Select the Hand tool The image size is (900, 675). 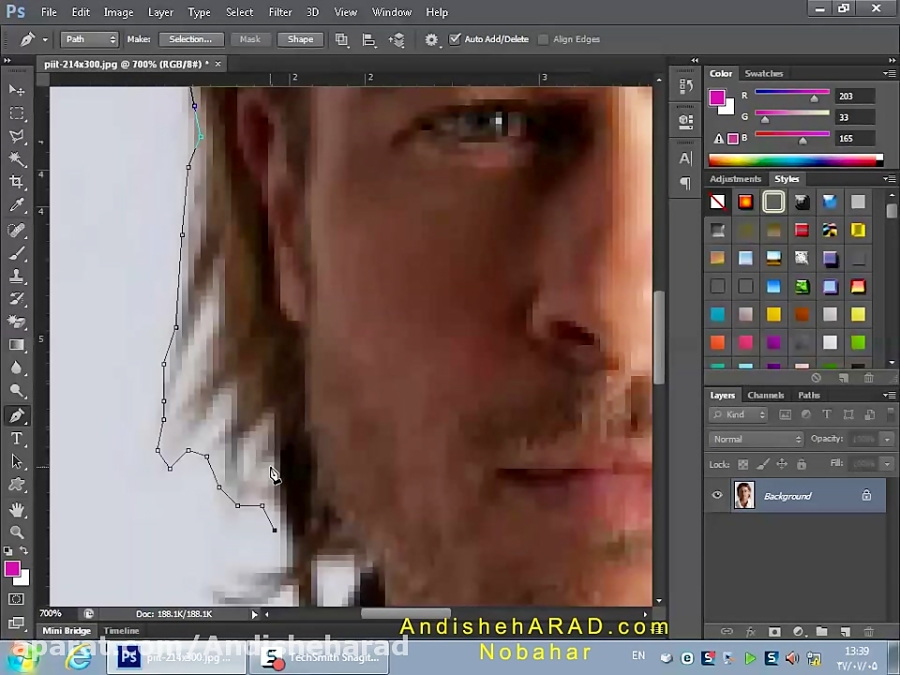[17, 509]
